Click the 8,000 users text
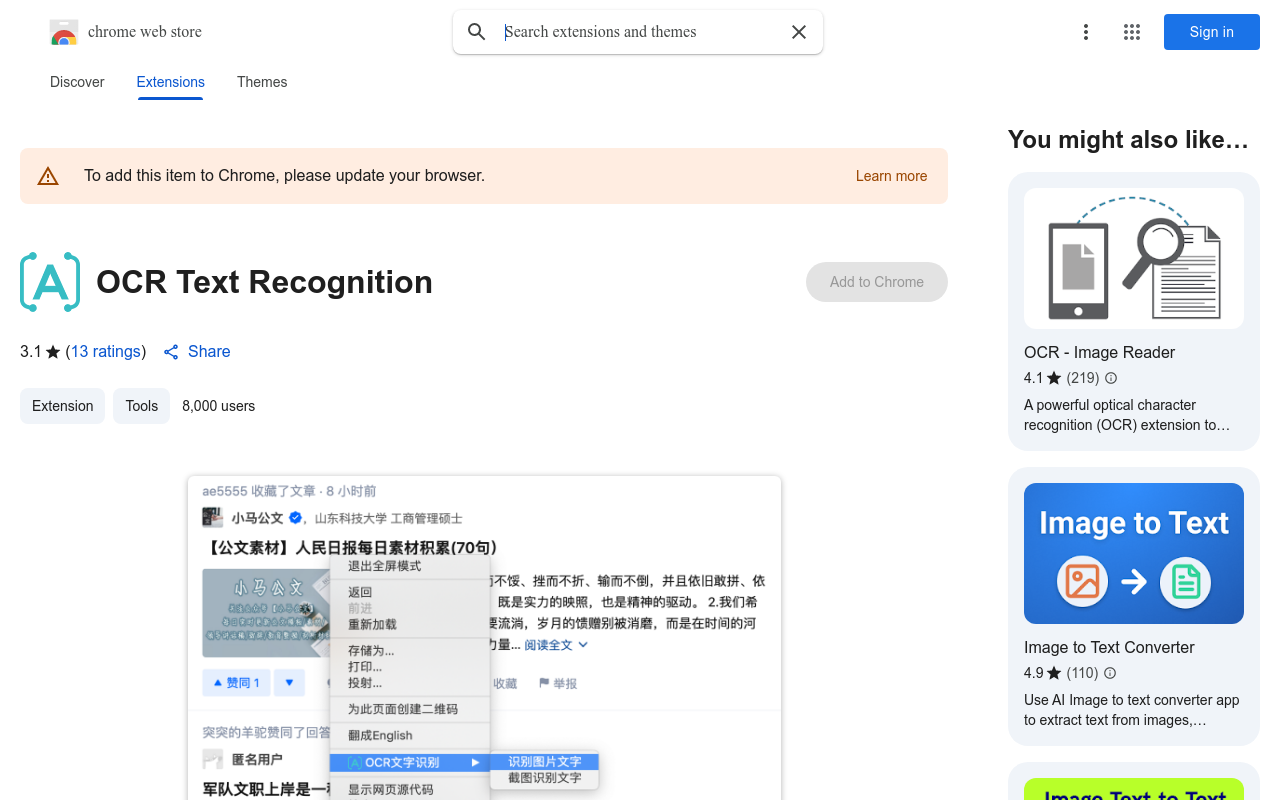Image resolution: width=1280 pixels, height=800 pixels. click(x=218, y=406)
